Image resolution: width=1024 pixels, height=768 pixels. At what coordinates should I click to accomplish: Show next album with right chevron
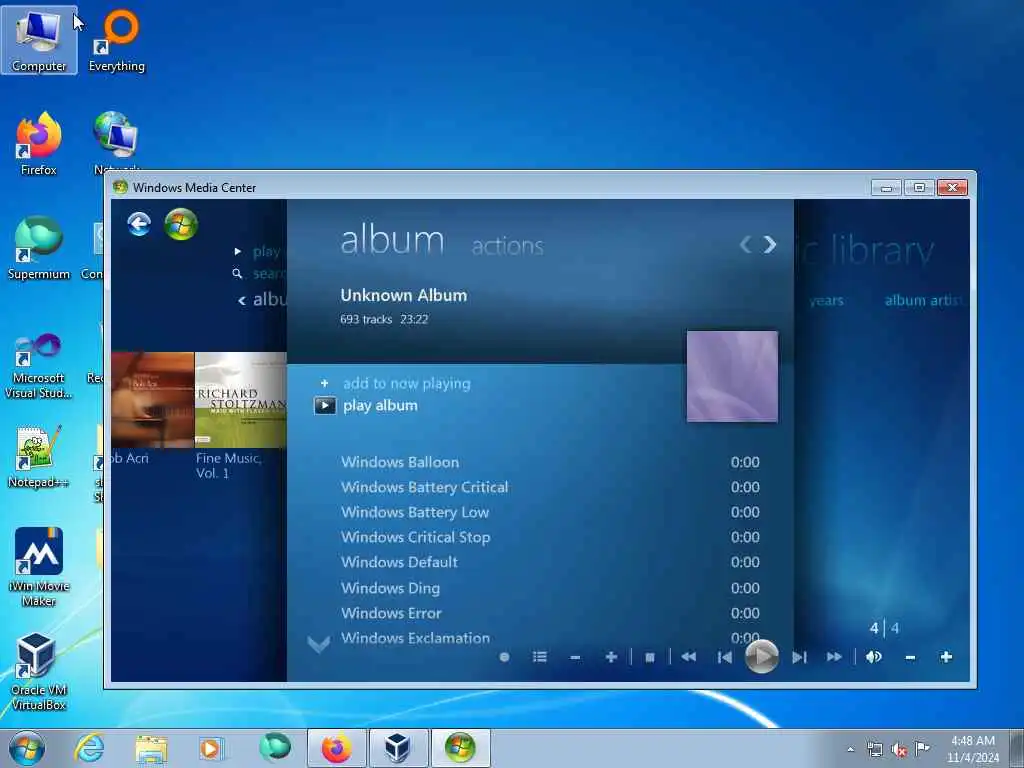[x=770, y=244]
